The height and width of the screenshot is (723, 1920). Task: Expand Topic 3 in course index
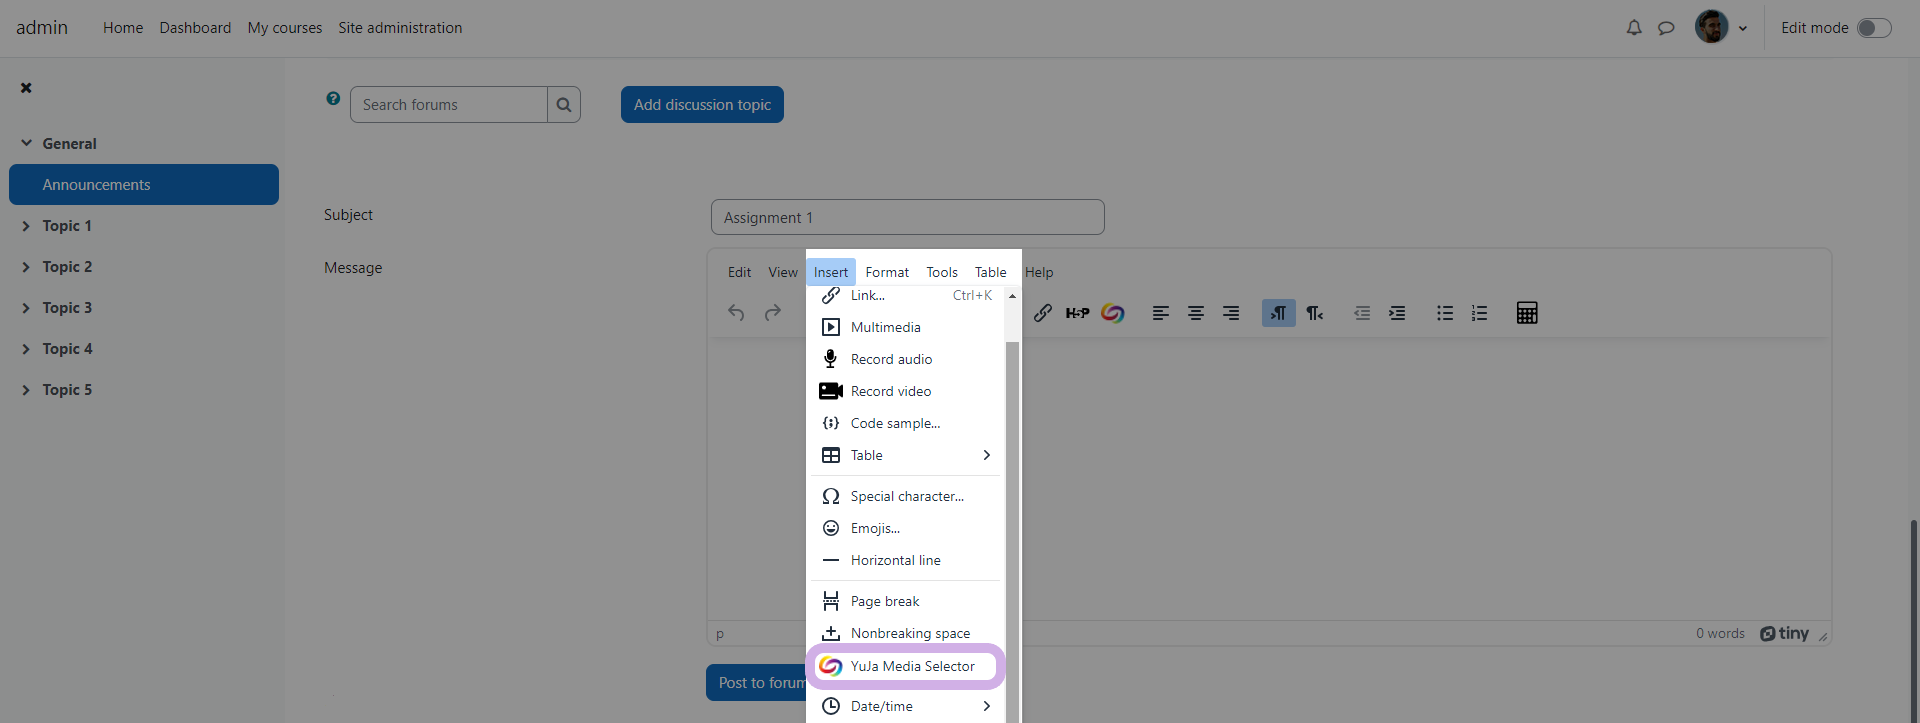27,308
